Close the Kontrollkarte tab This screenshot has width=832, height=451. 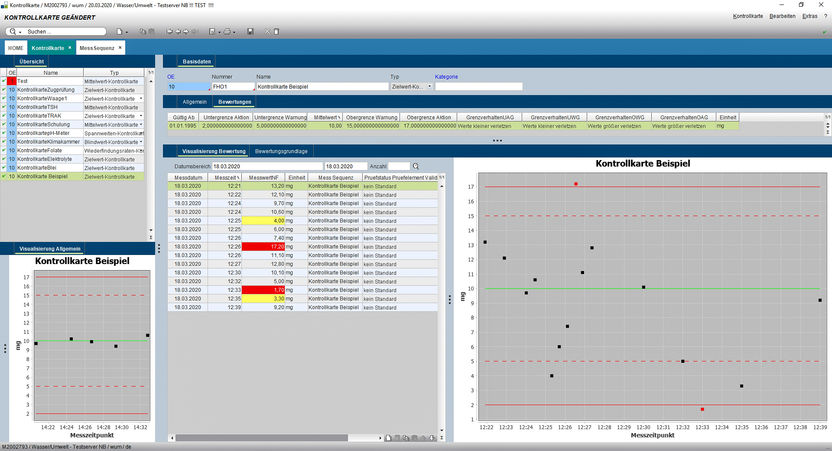pos(70,48)
